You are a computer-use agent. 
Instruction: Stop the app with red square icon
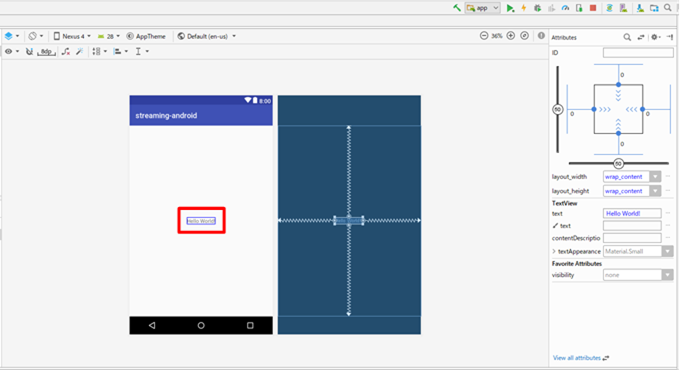[x=593, y=8]
